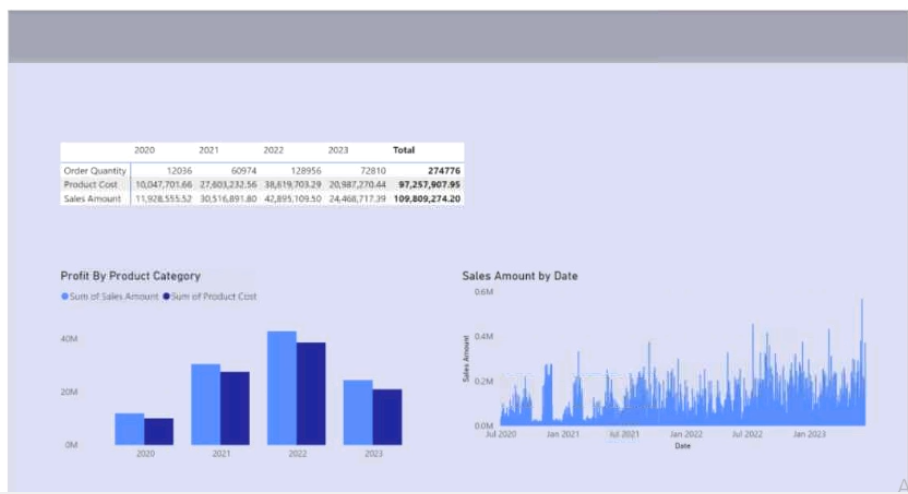908x494 pixels.
Task: Select the 2022 column header in matrix
Action: [x=273, y=150]
